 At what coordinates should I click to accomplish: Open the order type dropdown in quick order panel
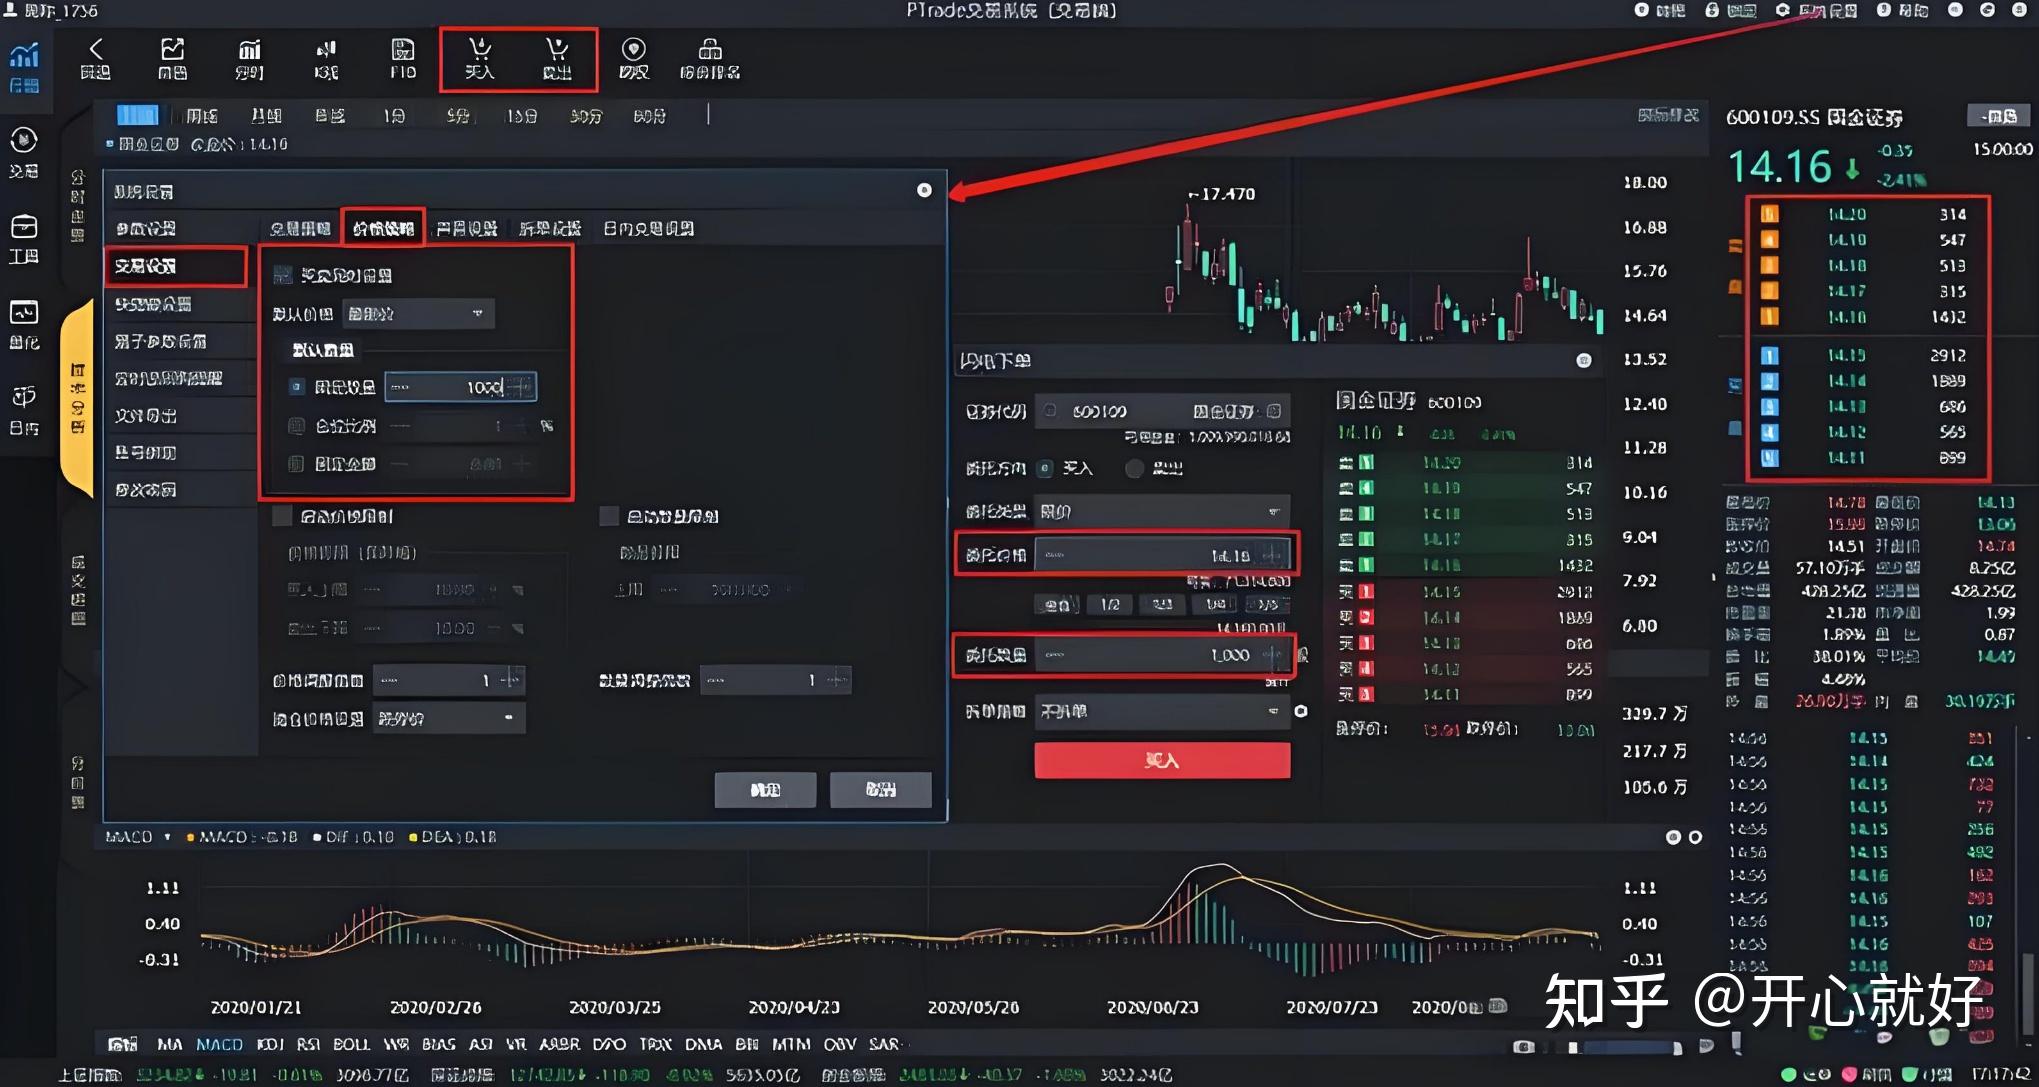click(x=1160, y=511)
